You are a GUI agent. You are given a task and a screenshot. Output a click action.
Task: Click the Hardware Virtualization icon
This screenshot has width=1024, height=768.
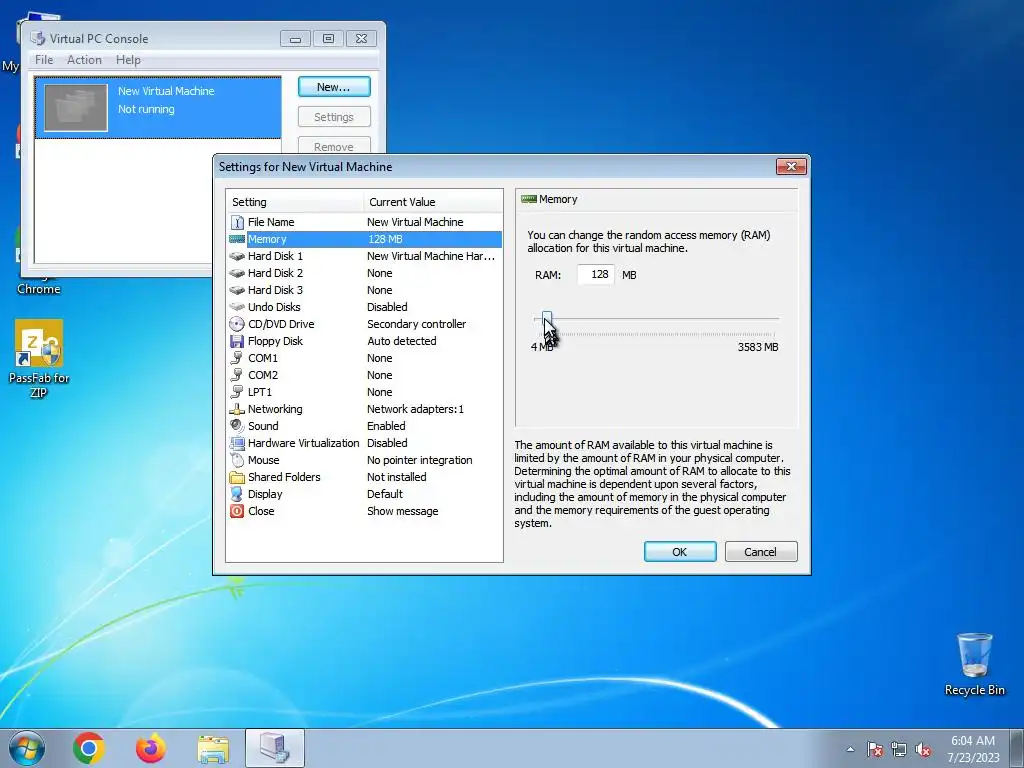[x=237, y=443]
